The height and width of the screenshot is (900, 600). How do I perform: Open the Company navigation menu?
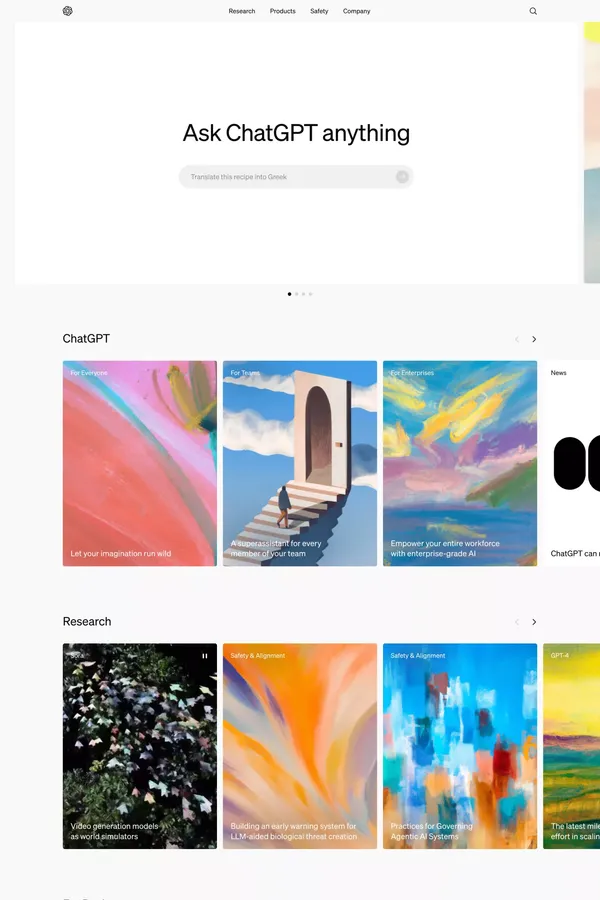click(x=357, y=11)
